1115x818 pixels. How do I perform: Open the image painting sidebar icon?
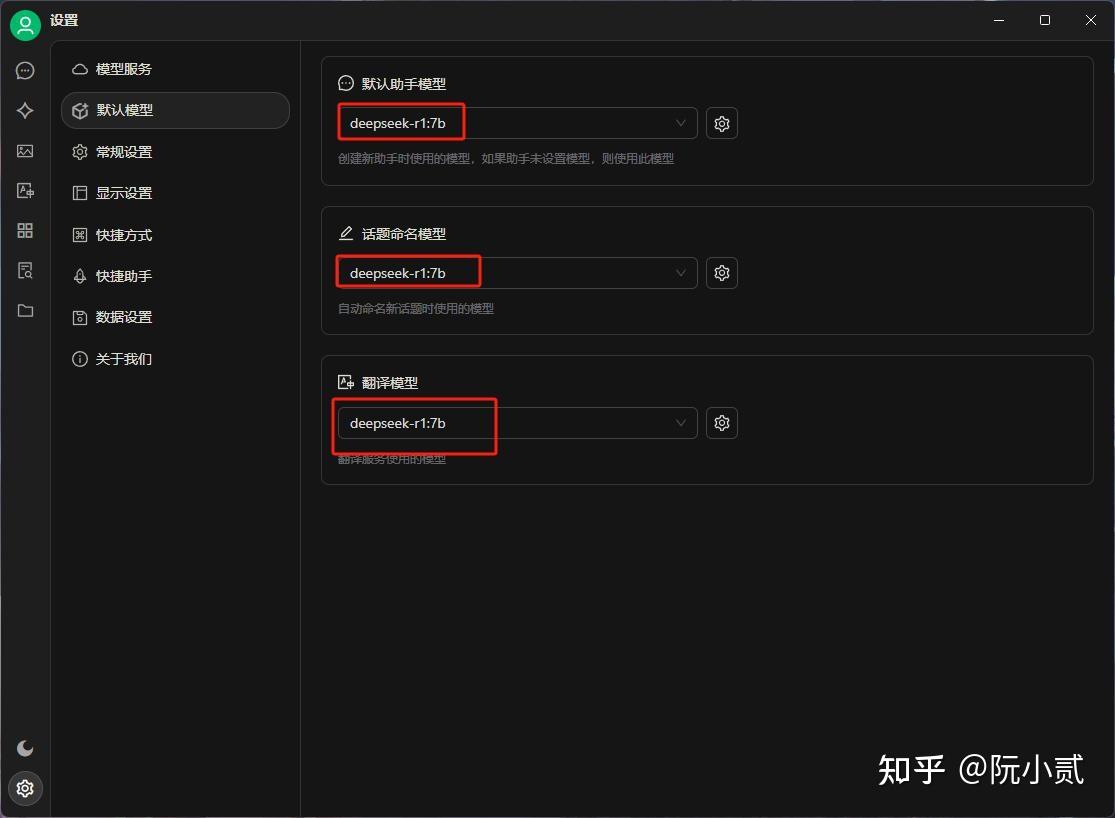[x=25, y=151]
